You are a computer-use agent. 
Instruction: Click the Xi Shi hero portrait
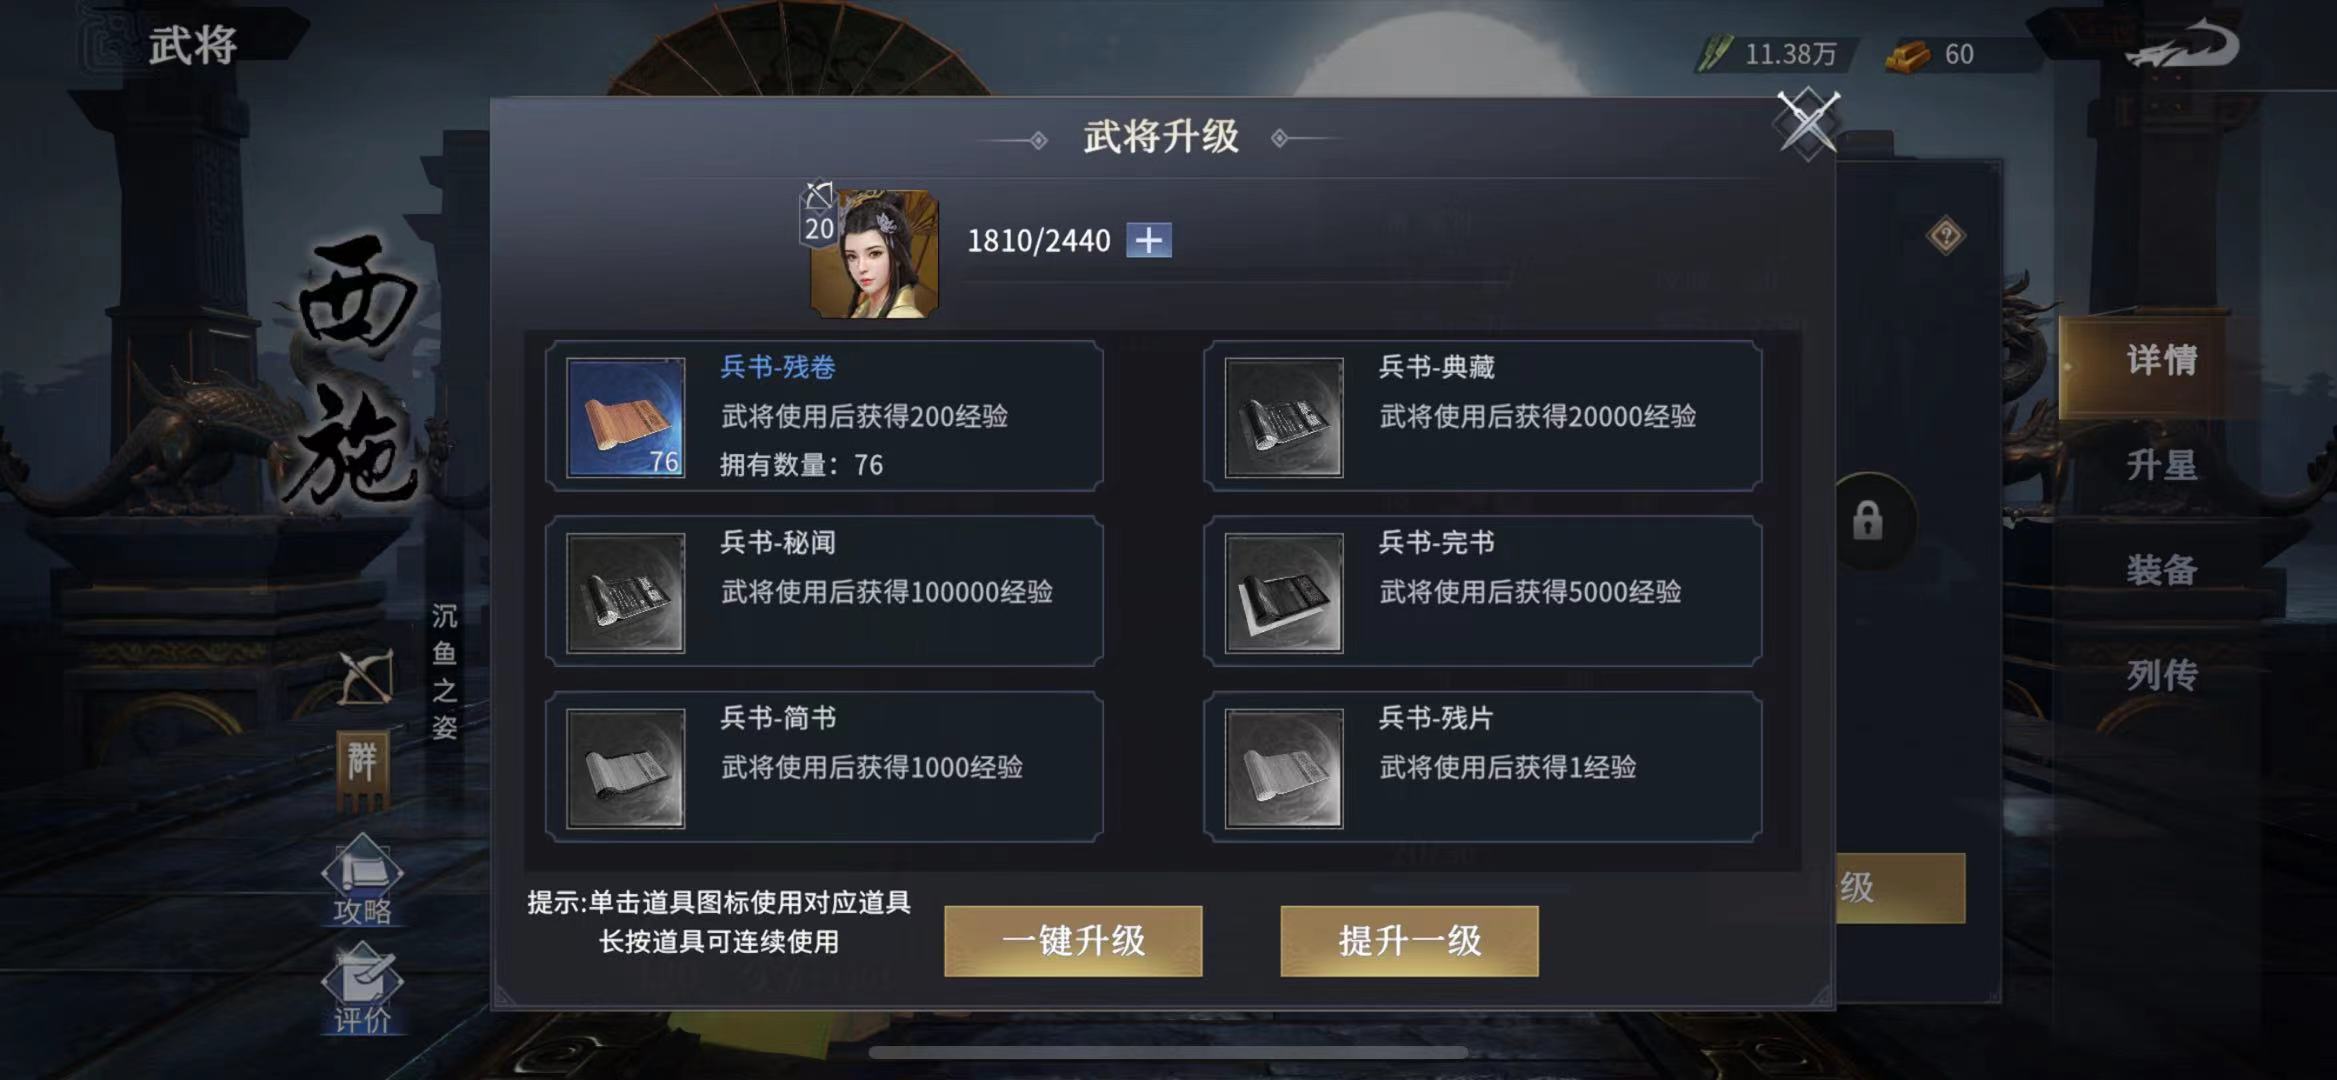tap(874, 254)
